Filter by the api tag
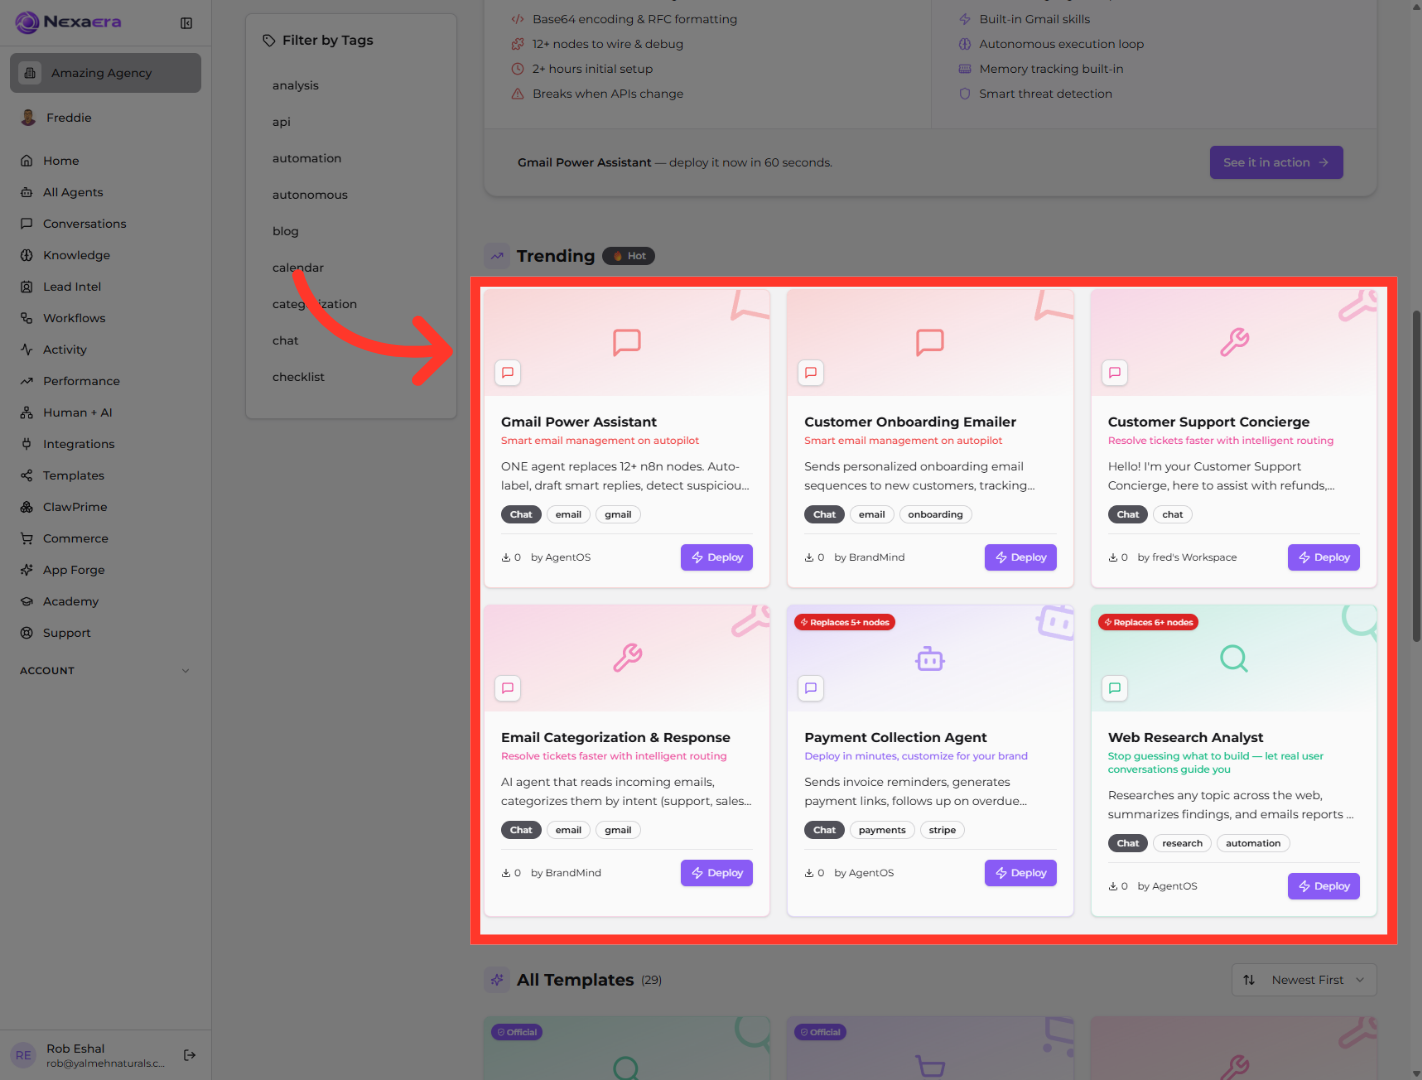The image size is (1422, 1080). pos(281,122)
